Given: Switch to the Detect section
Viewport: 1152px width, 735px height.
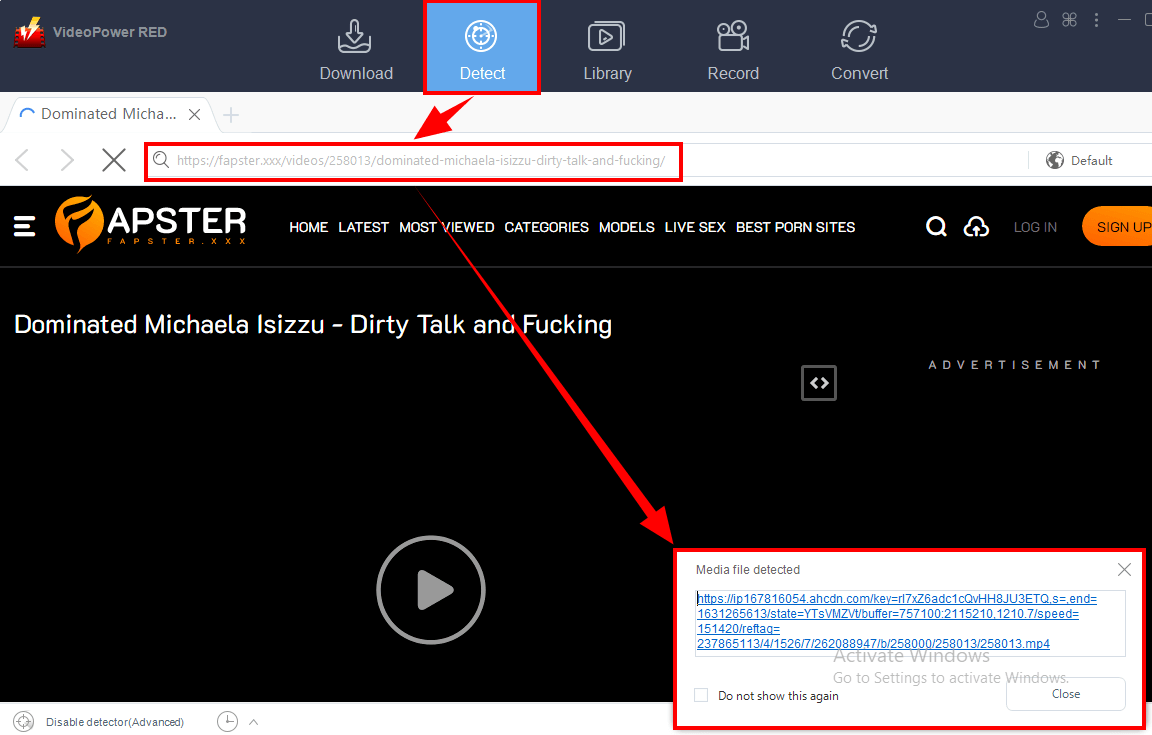Looking at the screenshot, I should tap(482, 49).
